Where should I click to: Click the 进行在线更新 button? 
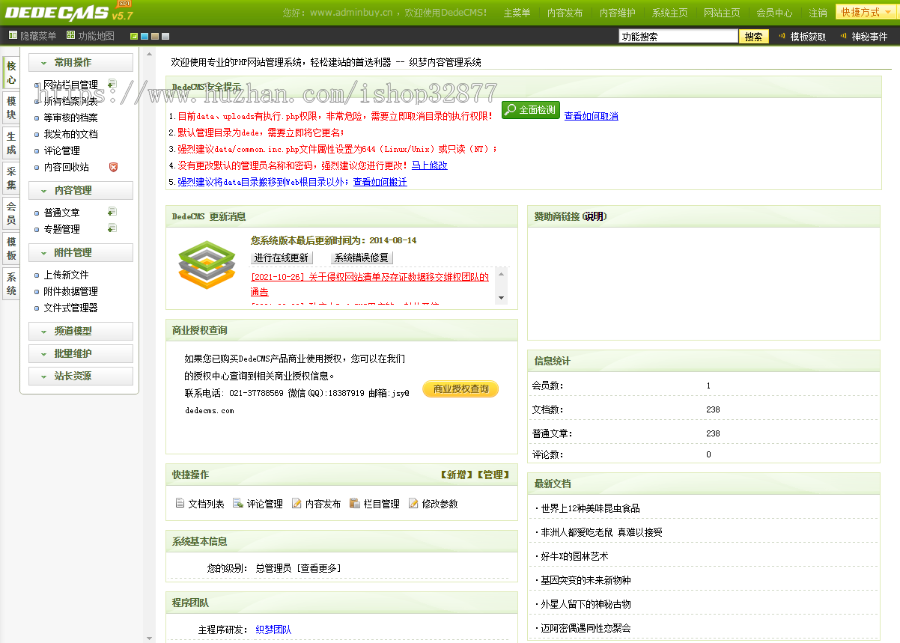tap(281, 258)
